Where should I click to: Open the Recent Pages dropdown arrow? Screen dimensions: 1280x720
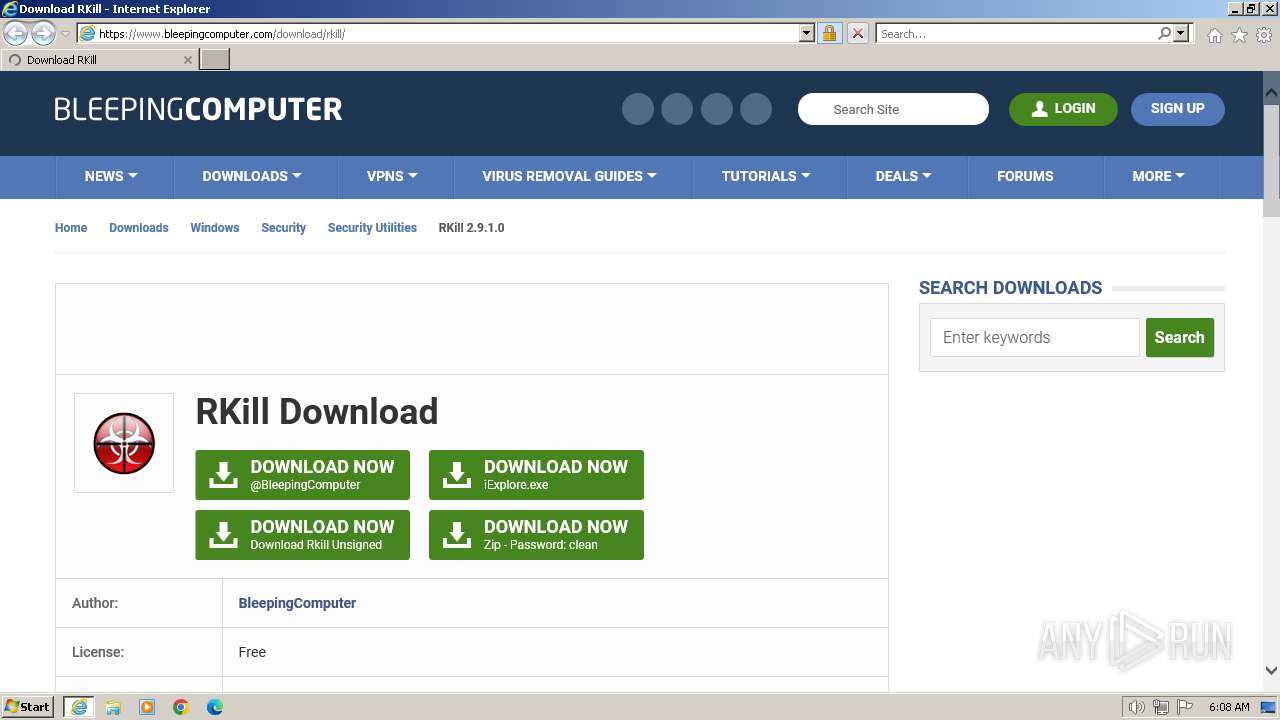click(66, 34)
